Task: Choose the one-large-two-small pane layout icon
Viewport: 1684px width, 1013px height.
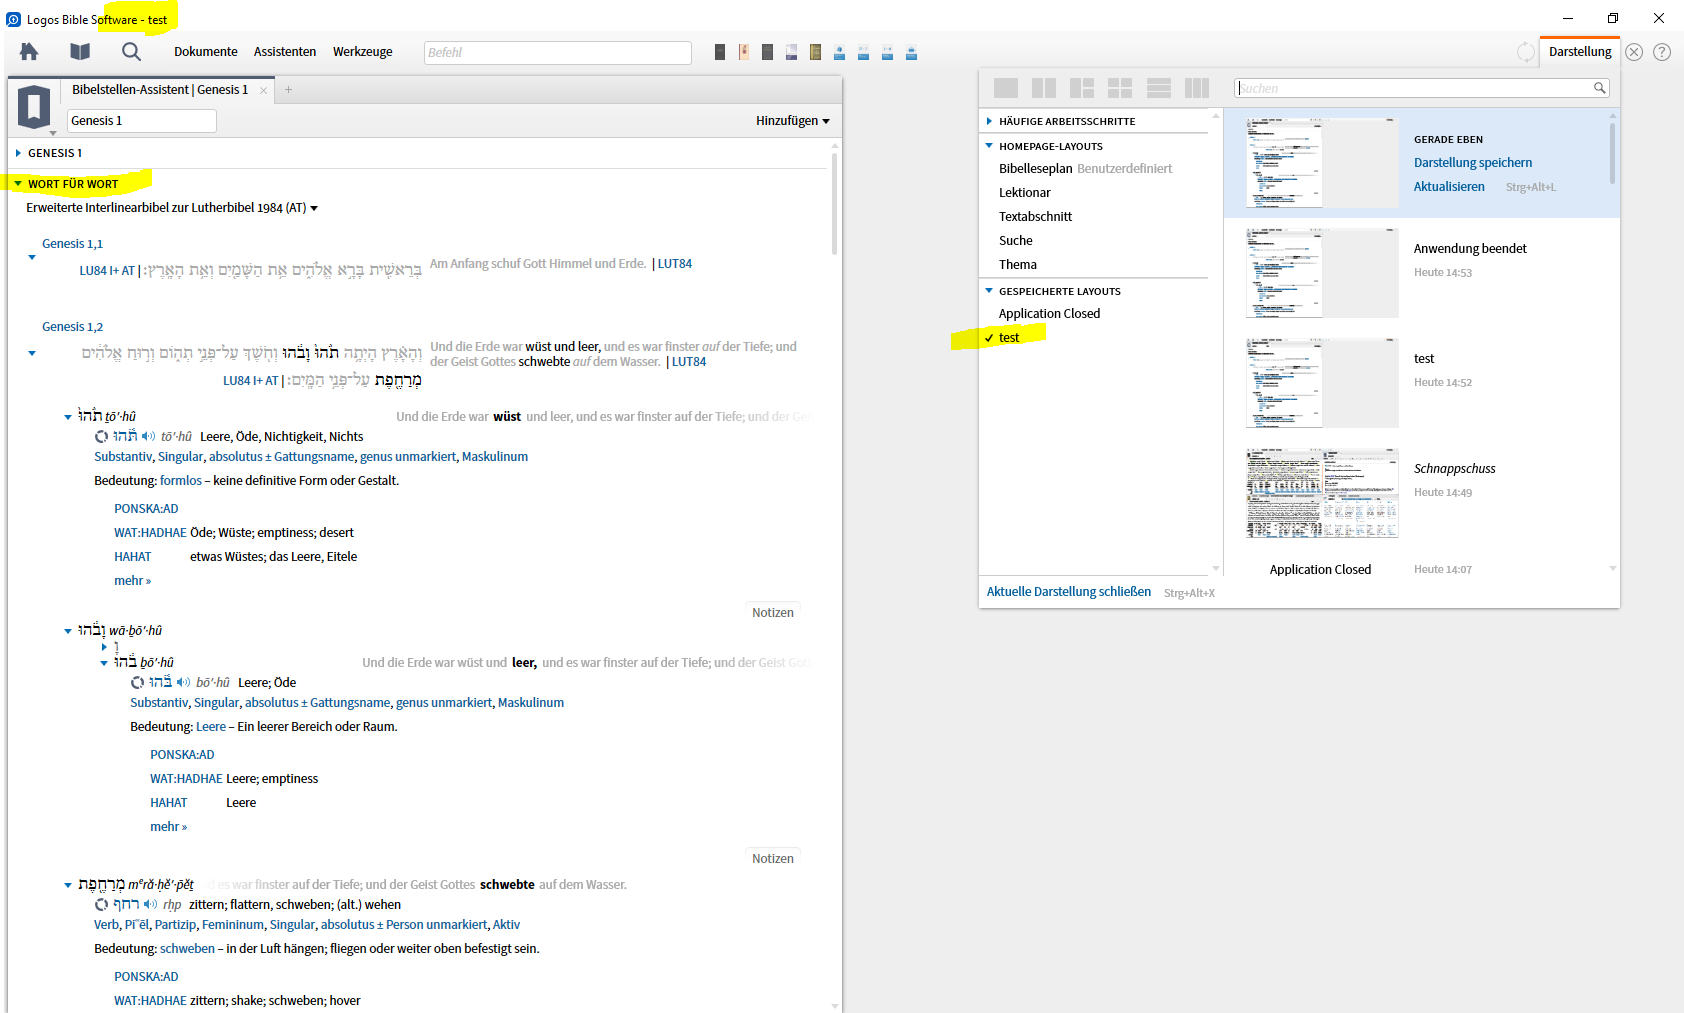Action: (1082, 88)
